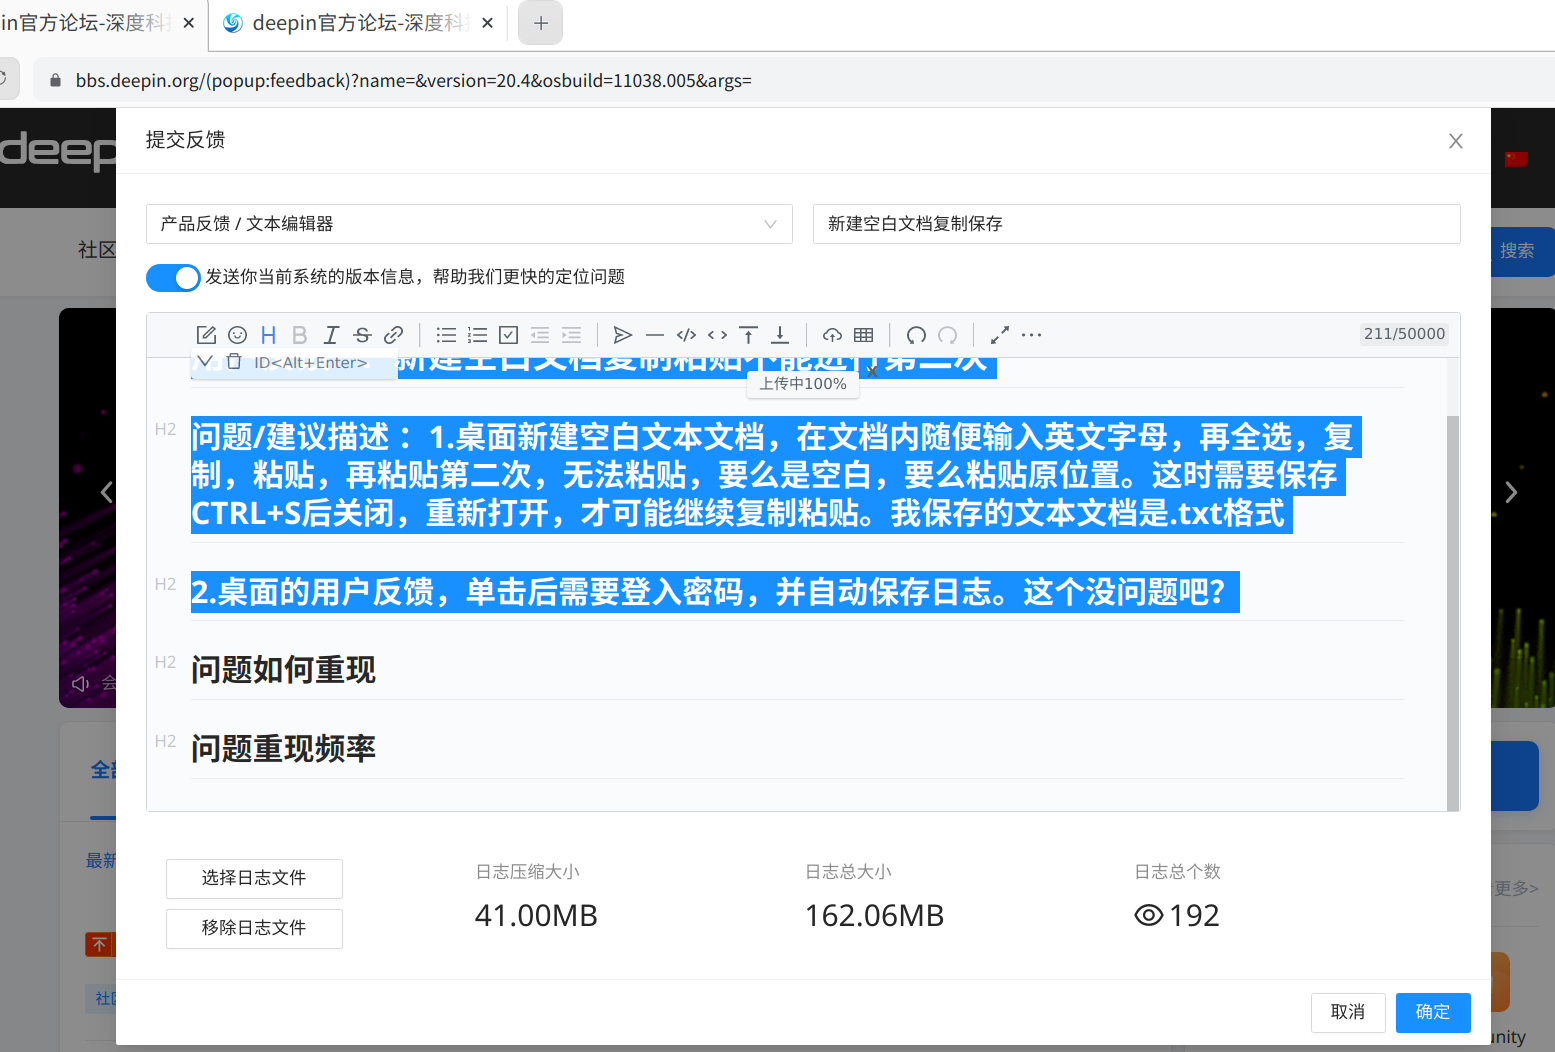This screenshot has width=1555, height=1052.
Task: Click the background carousel's next arrow
Action: [x=1511, y=492]
